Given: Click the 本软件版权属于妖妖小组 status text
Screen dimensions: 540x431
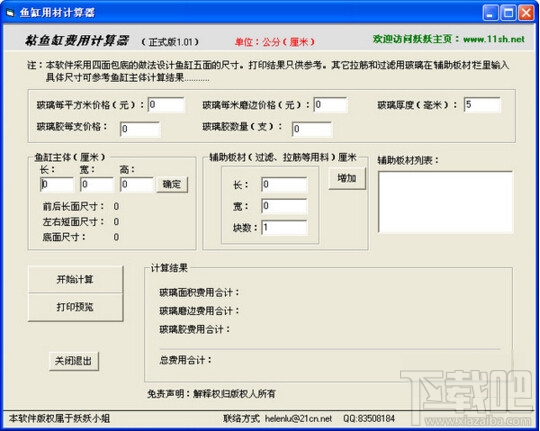Looking at the screenshot, I should coord(60,419).
